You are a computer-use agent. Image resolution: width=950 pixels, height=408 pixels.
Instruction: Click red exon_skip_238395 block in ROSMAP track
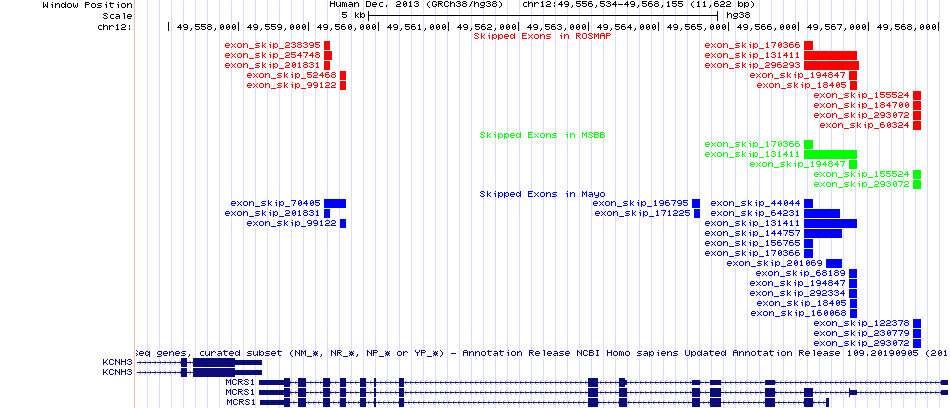click(325, 45)
